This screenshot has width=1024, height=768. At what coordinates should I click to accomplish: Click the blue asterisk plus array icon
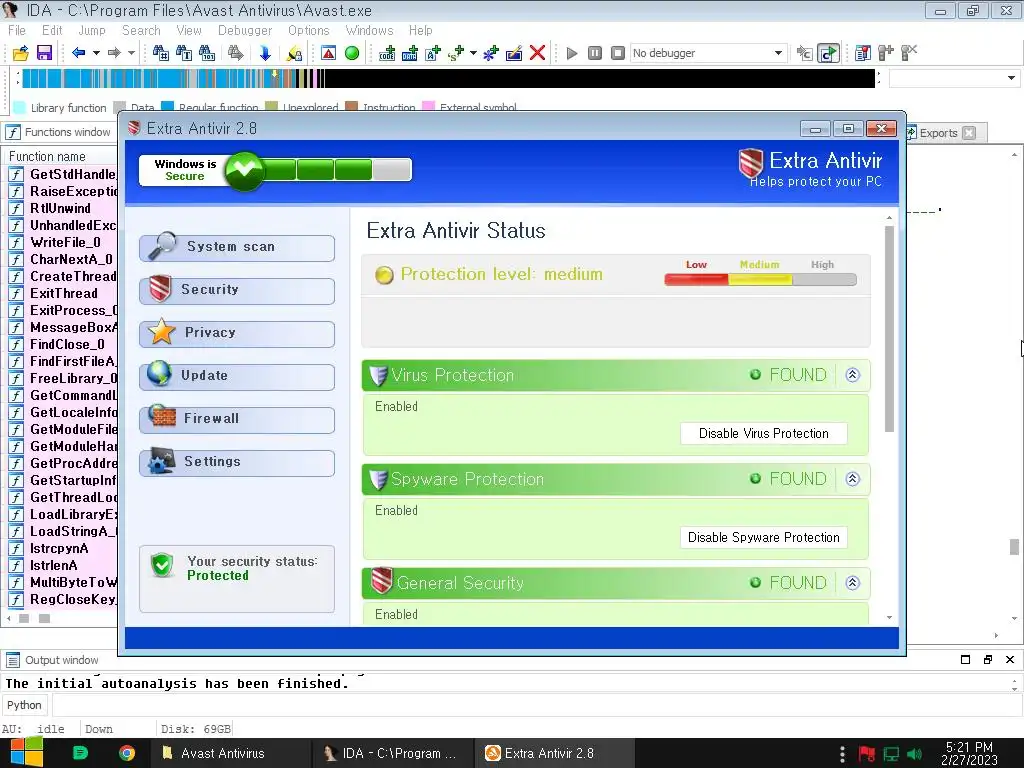click(x=491, y=53)
